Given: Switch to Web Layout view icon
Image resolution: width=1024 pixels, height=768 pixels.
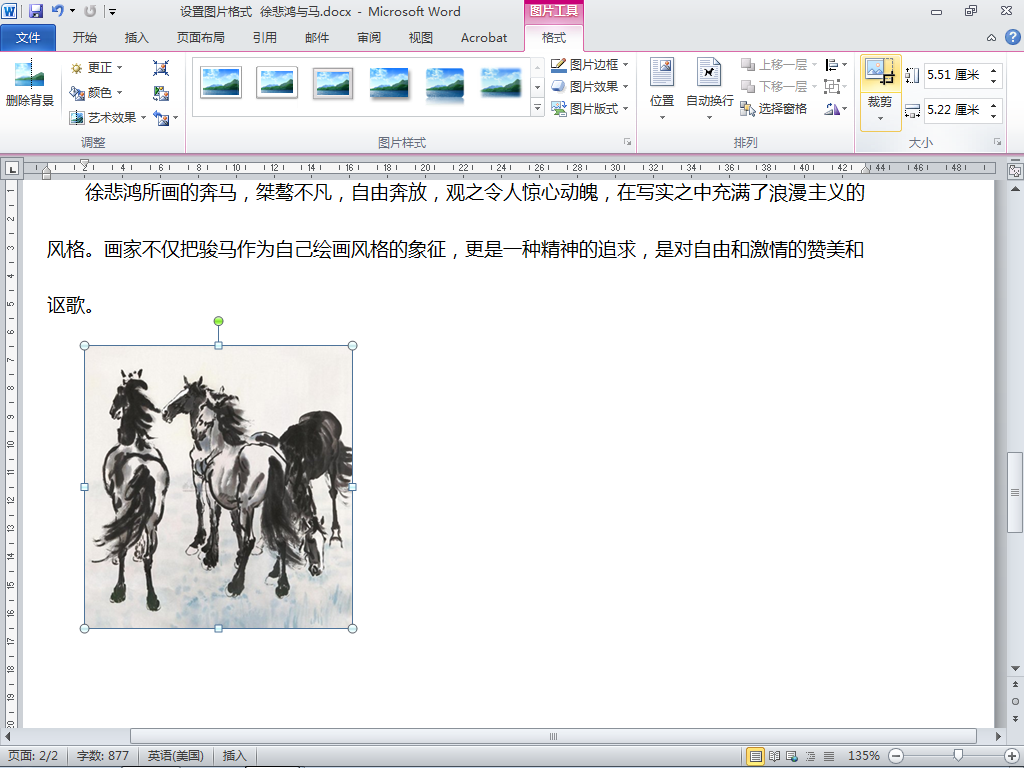Looking at the screenshot, I should coord(792,756).
